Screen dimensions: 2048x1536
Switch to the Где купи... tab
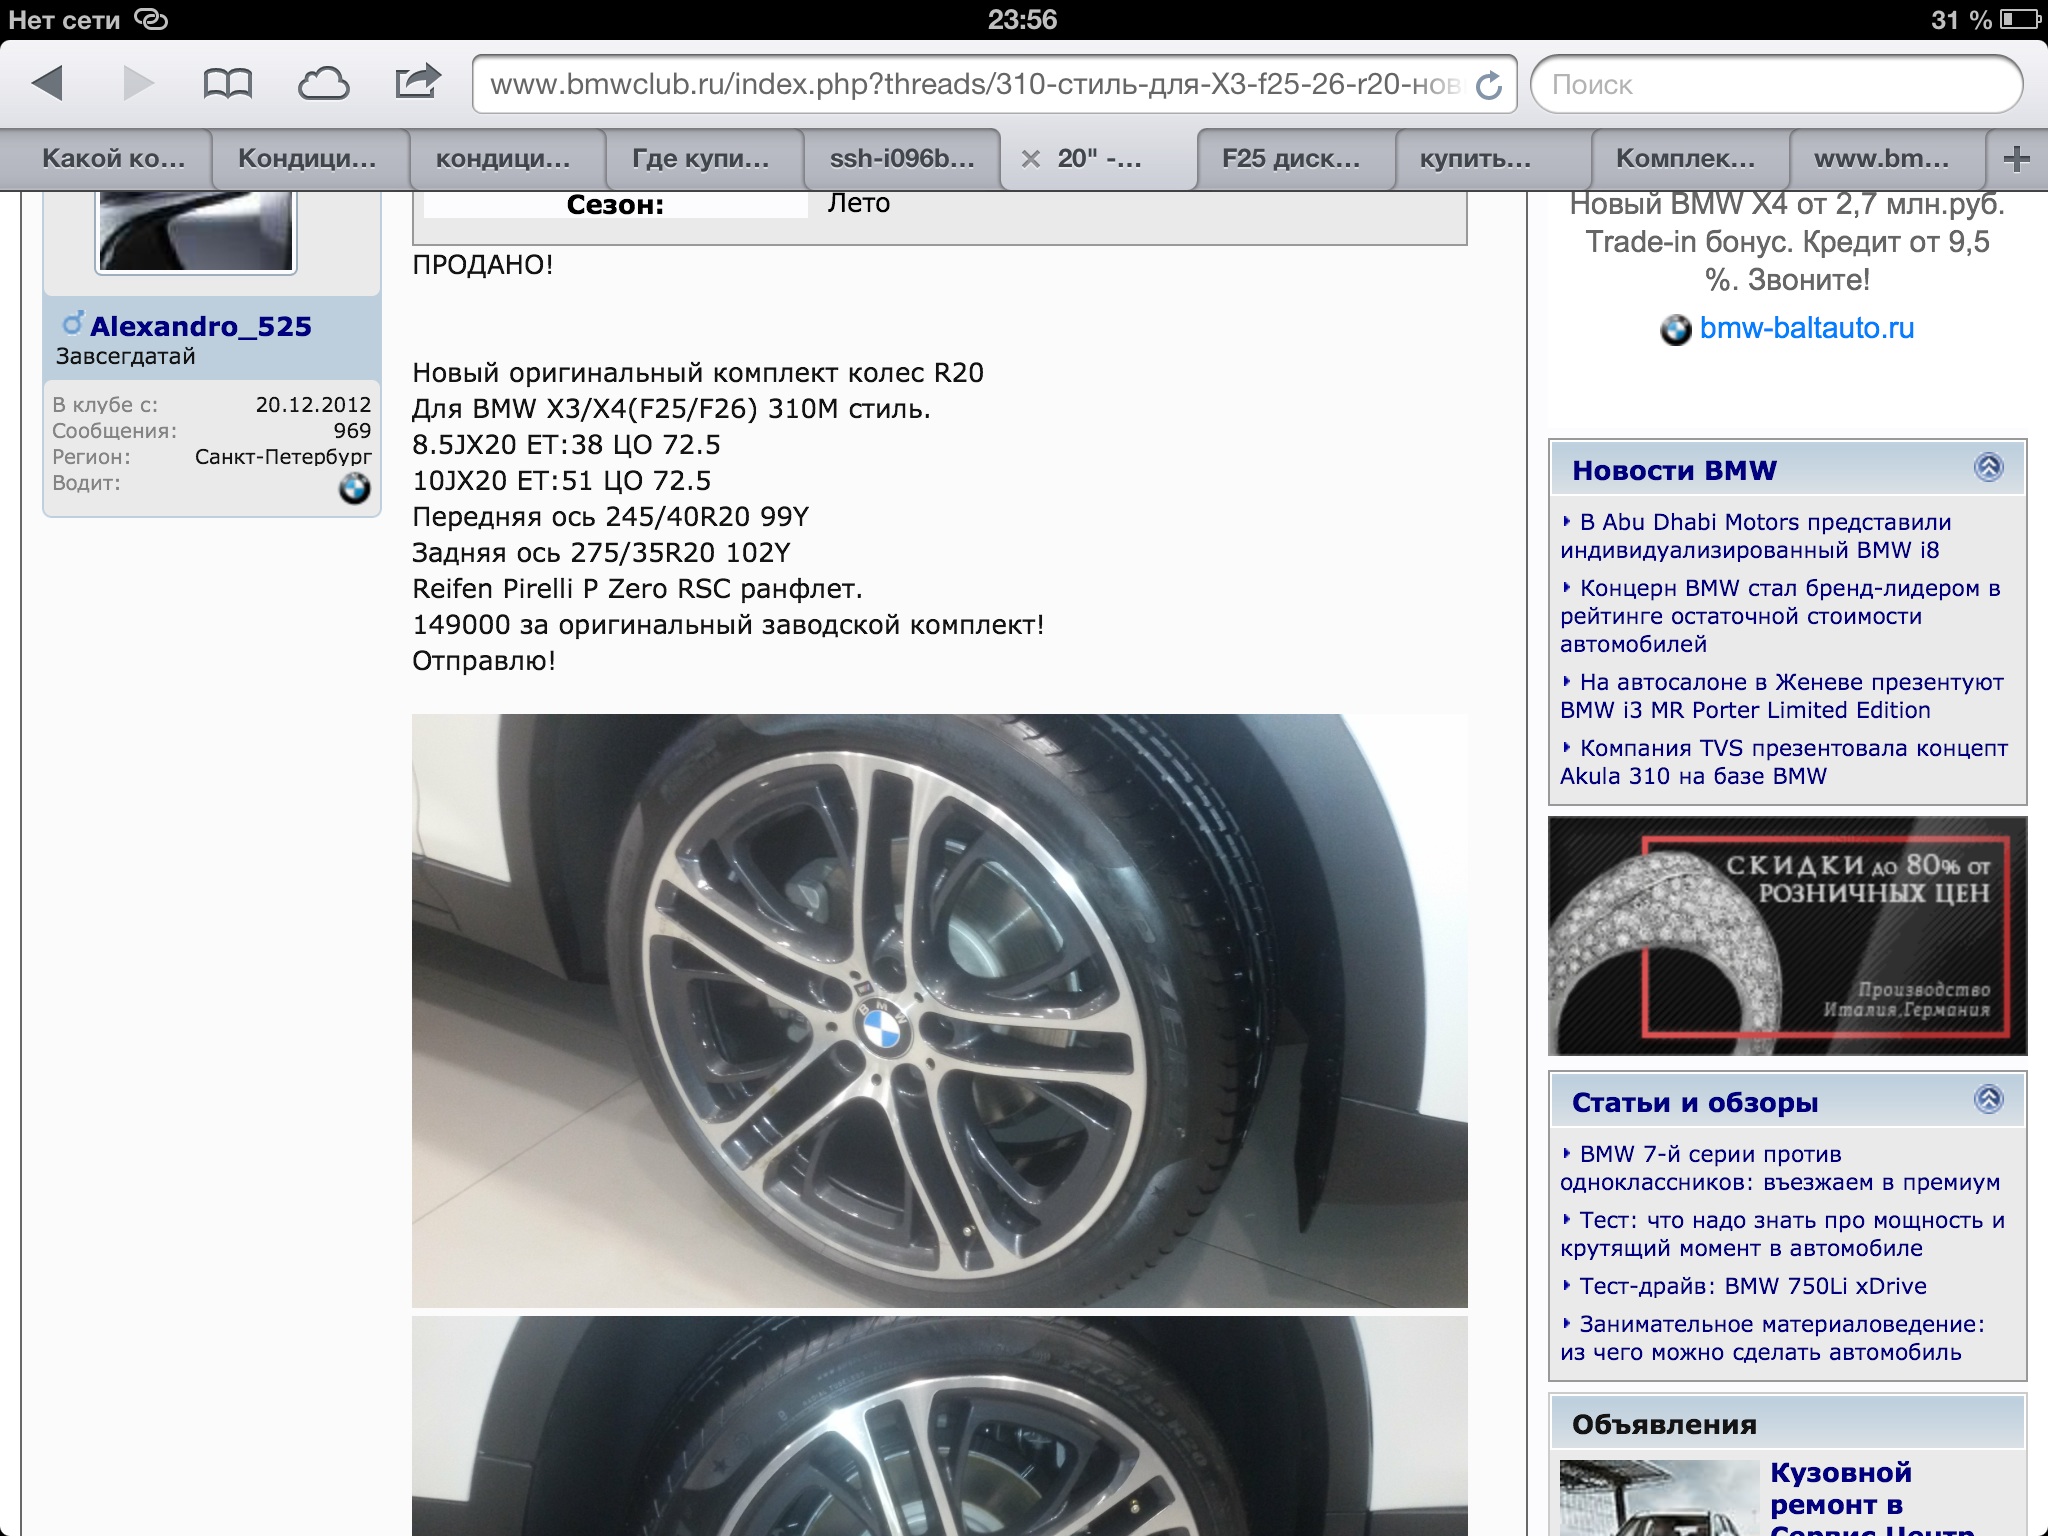click(701, 159)
